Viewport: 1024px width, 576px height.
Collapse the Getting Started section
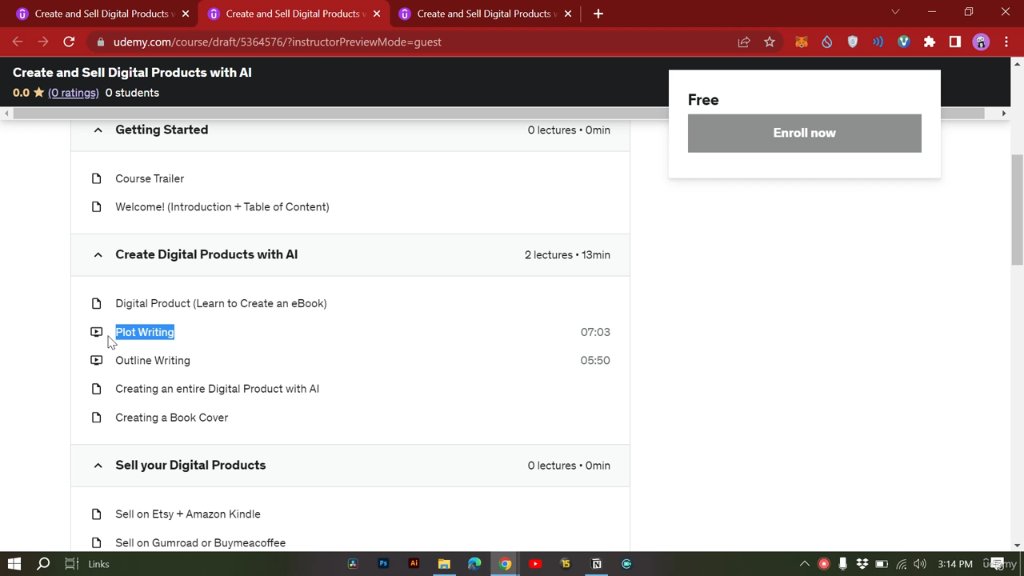point(98,130)
